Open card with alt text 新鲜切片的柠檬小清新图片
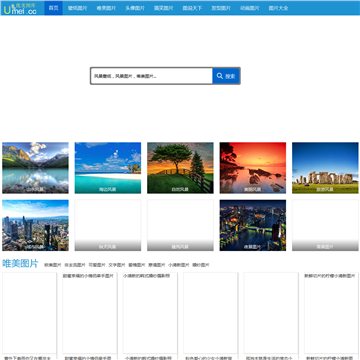The width and height of the screenshot is (360, 360). 331,313
